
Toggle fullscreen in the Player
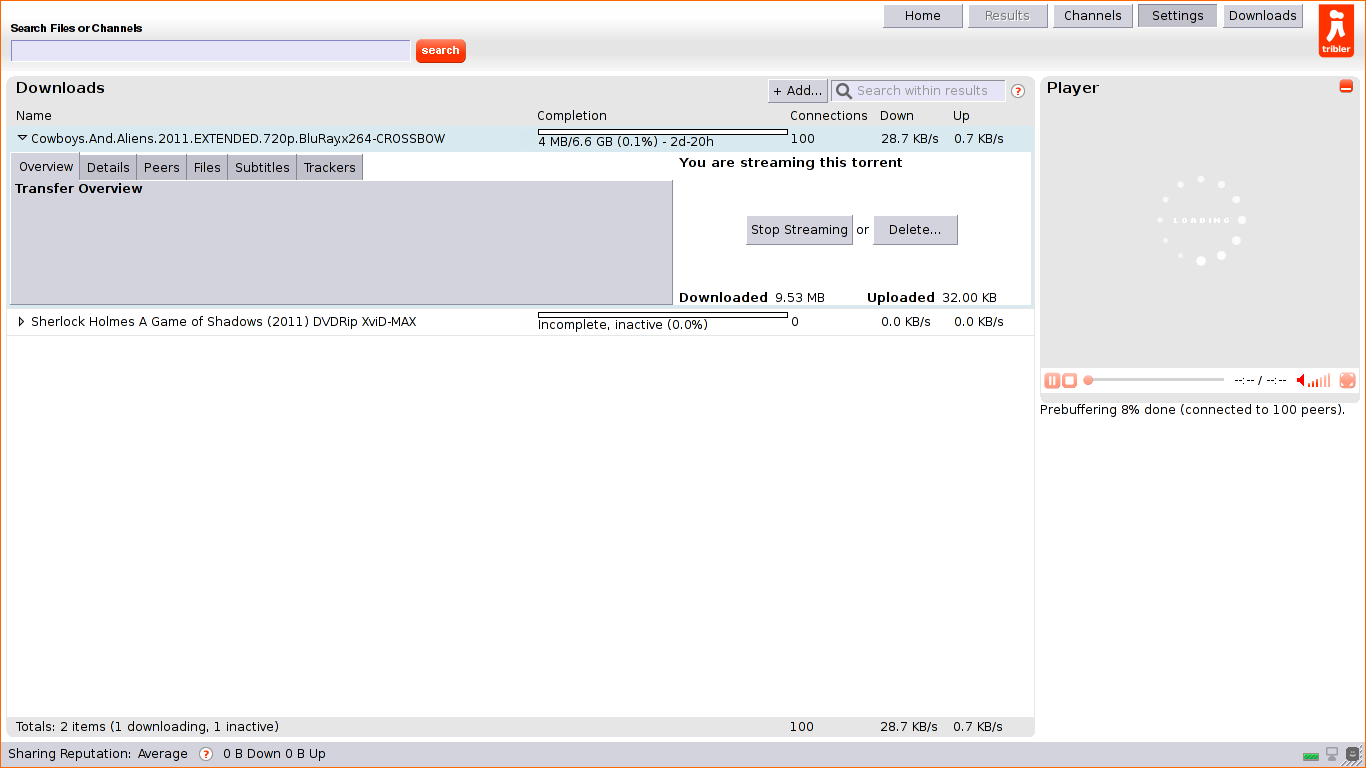[1347, 380]
